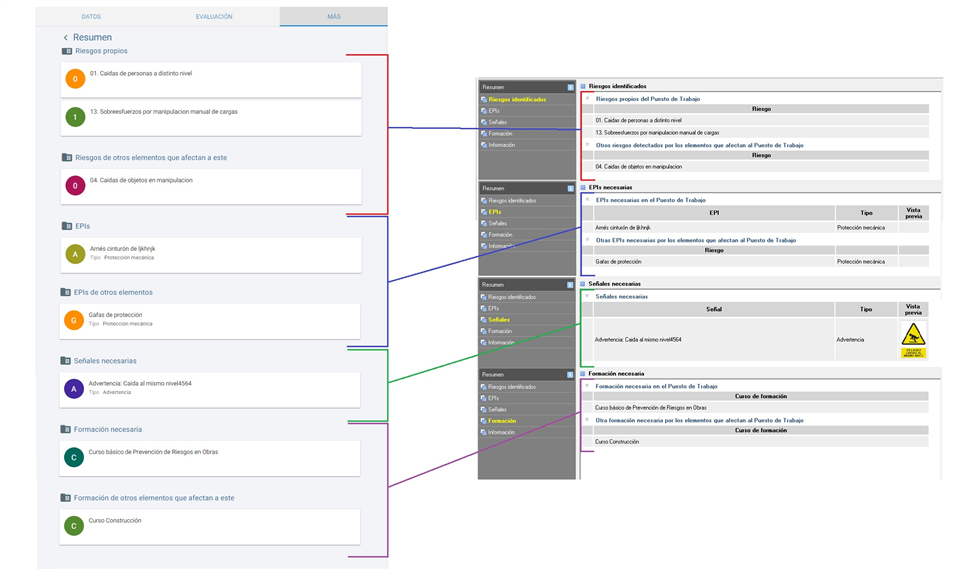Viewport: 960px width, 570px height.
Task: Click the orange G badge for Gafas de protección
Action: (x=75, y=320)
